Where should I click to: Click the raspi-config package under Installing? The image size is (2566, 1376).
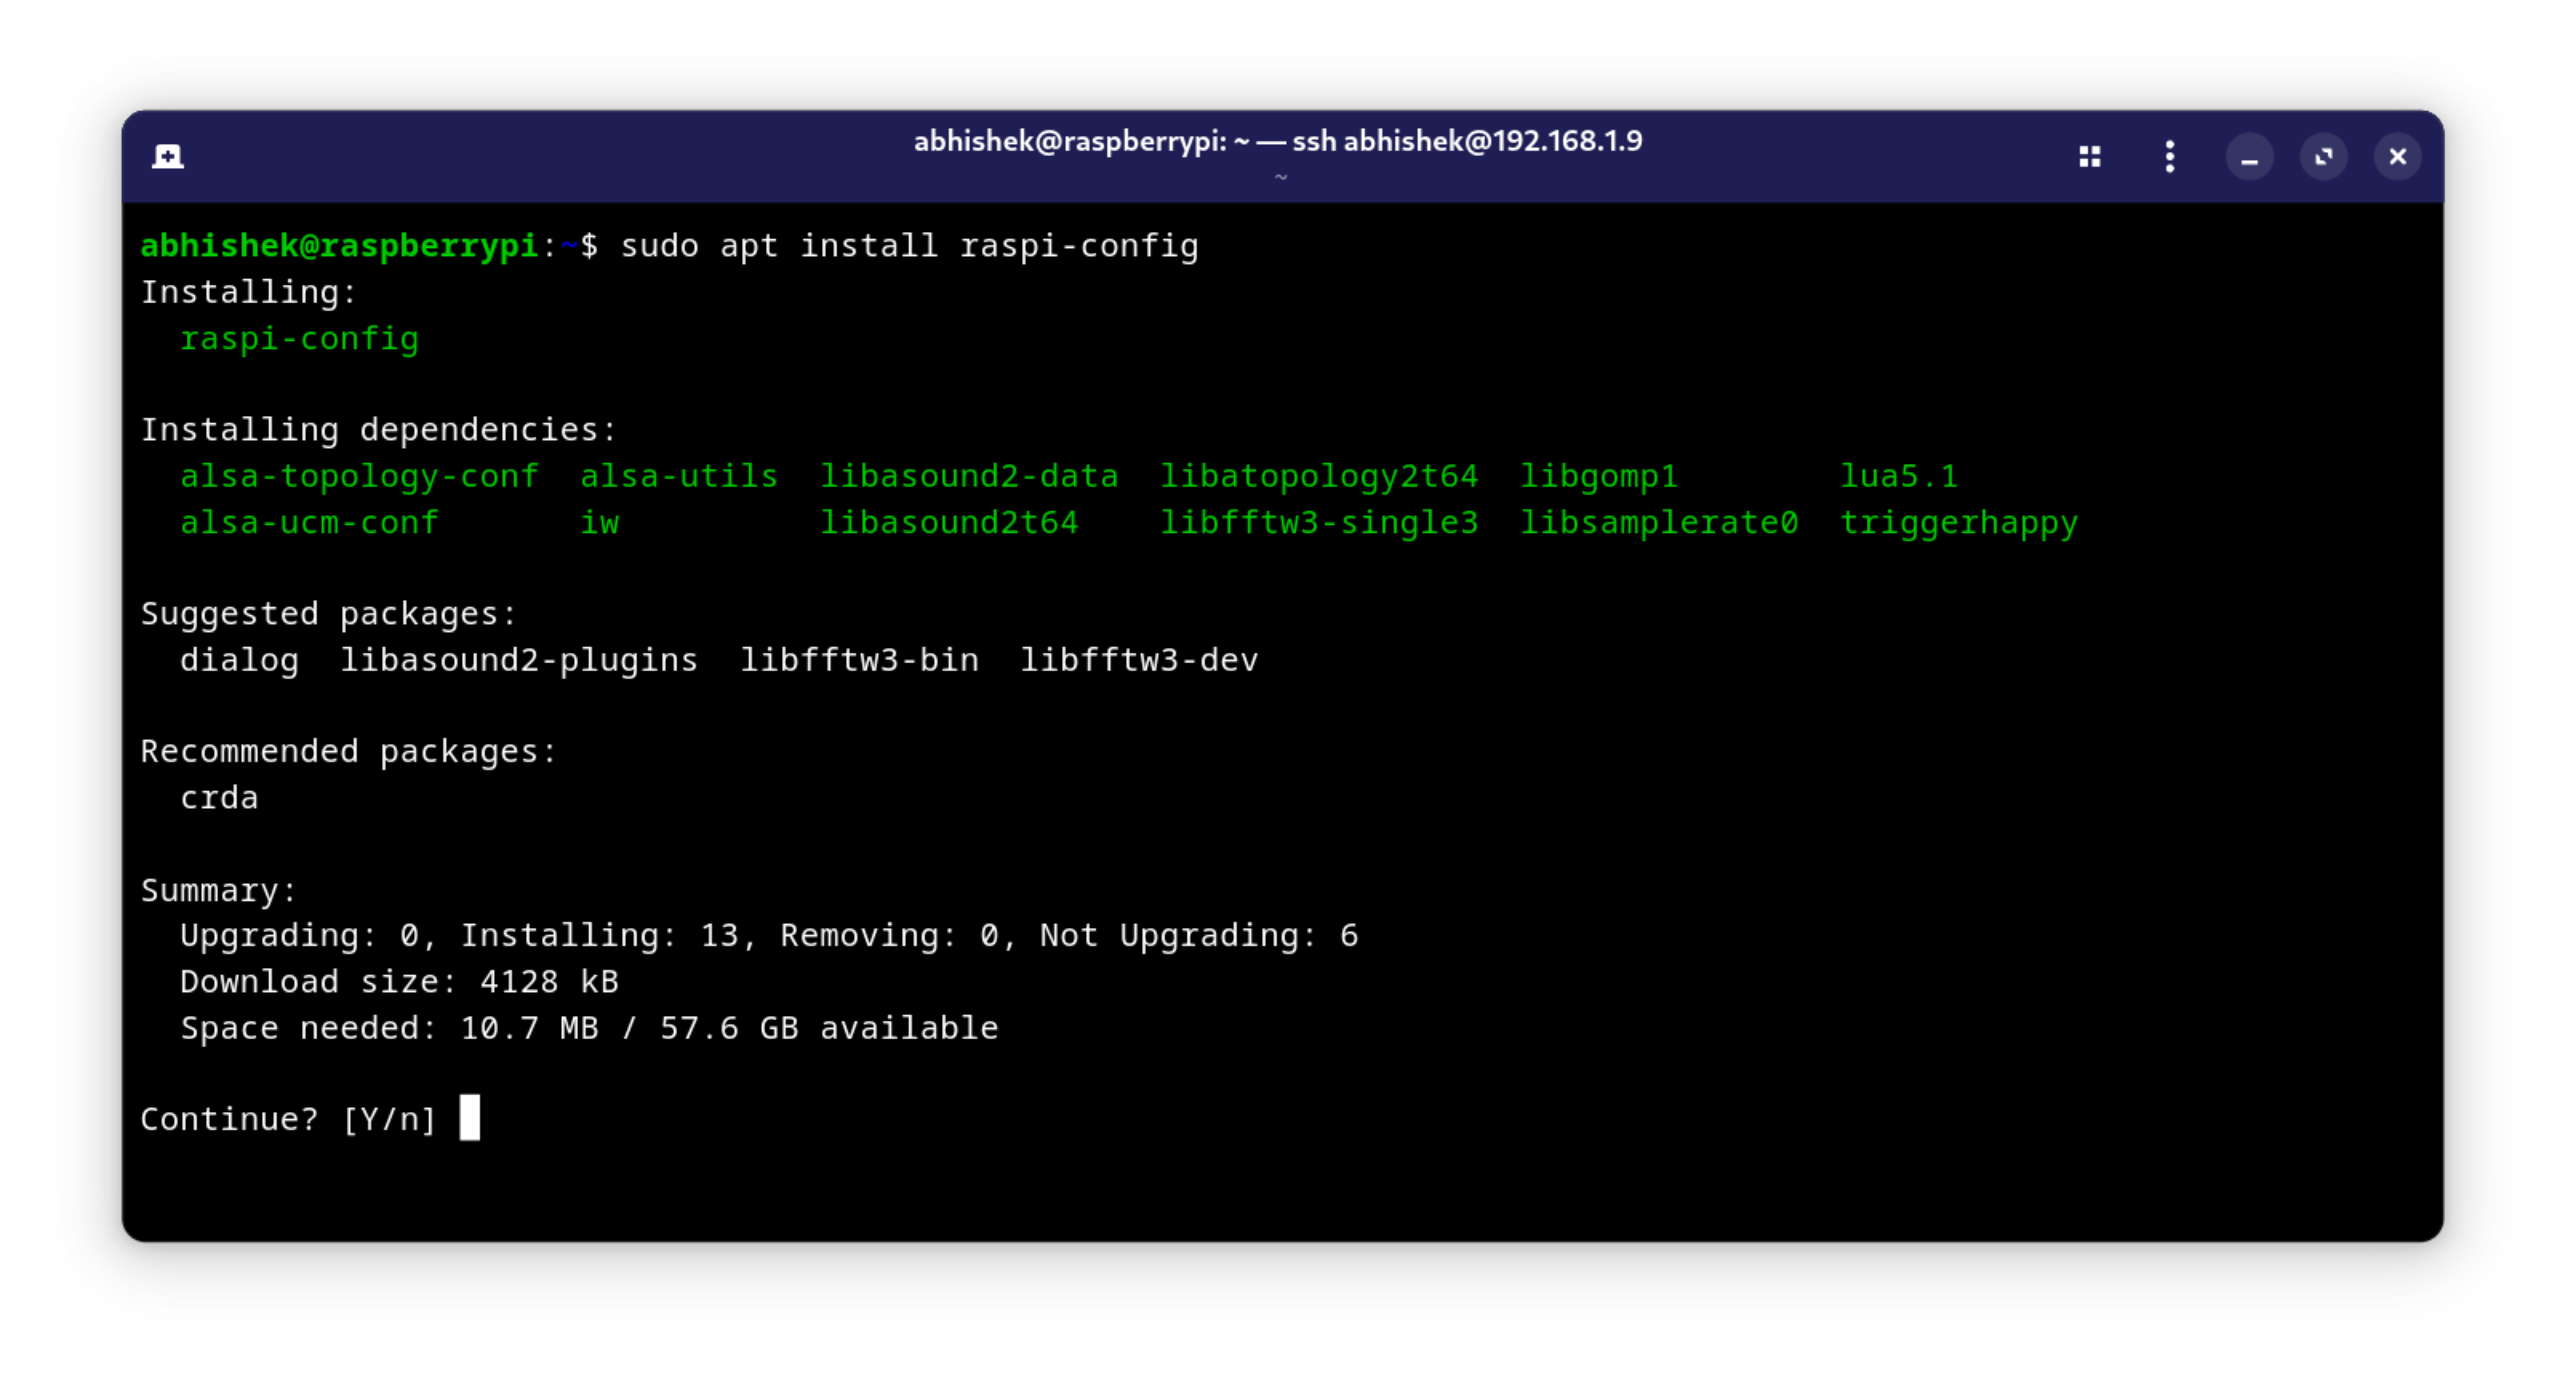pos(299,339)
